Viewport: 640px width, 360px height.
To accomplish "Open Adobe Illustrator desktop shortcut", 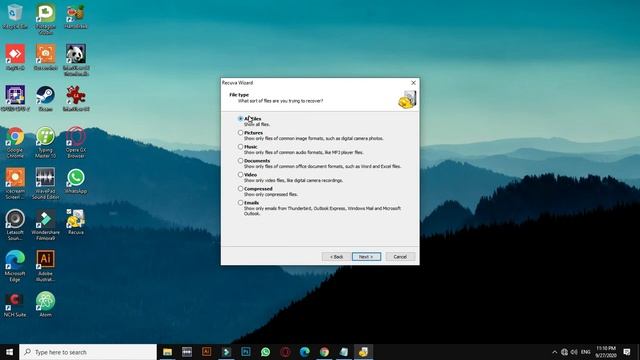I will tap(45, 266).
